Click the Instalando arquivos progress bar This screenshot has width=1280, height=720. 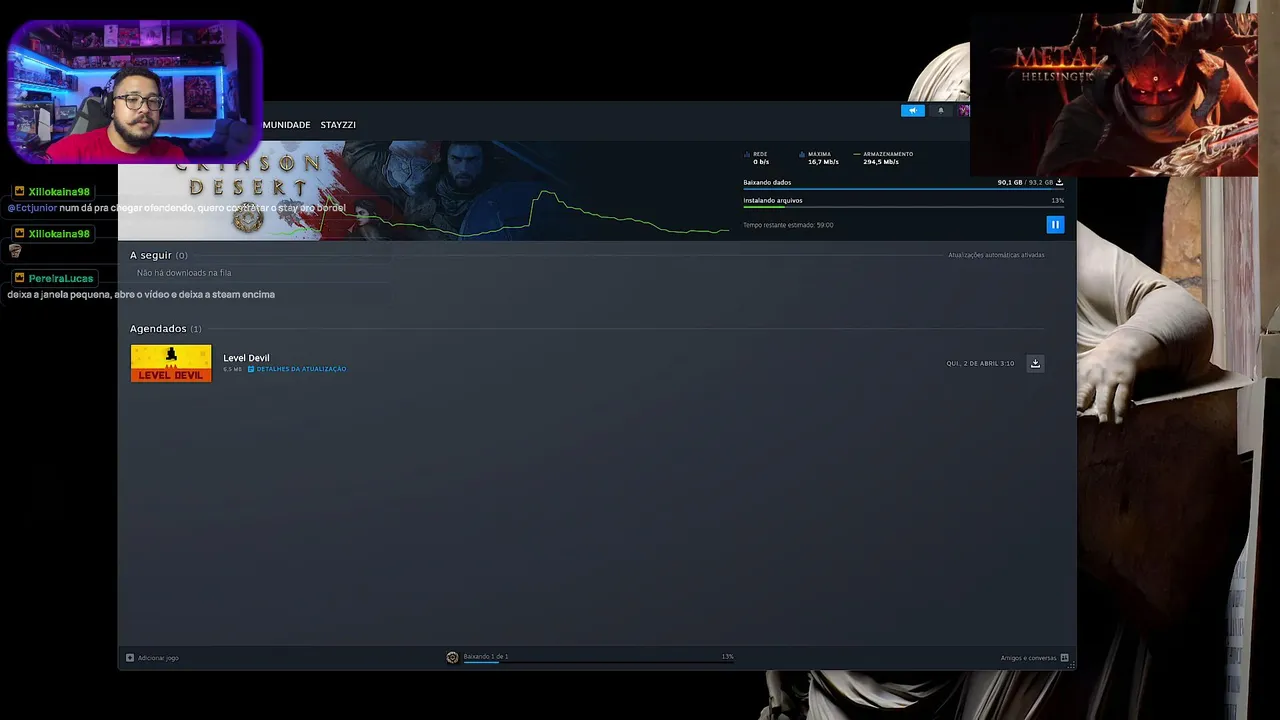903,207
